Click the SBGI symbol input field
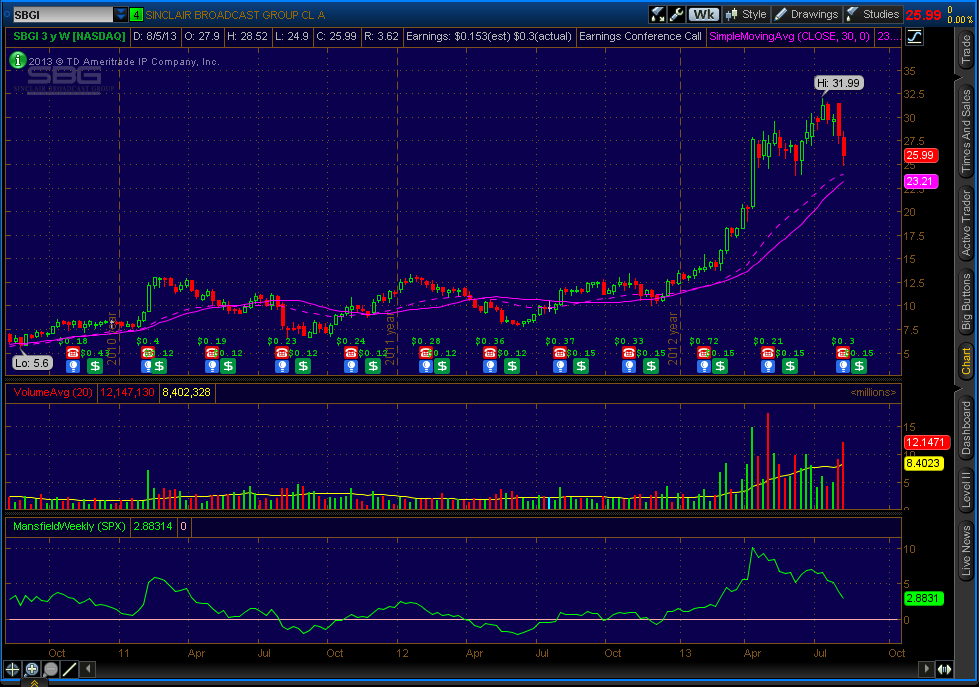 tap(62, 14)
